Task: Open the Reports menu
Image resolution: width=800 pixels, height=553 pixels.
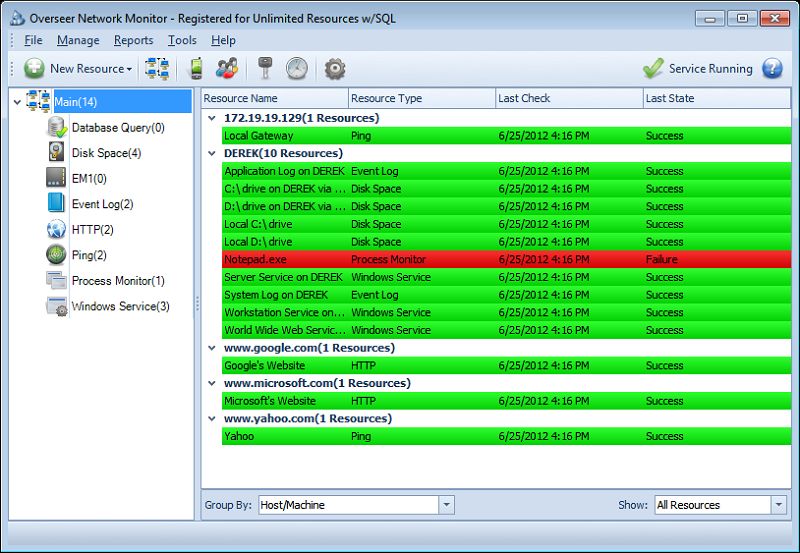Action: 133,40
